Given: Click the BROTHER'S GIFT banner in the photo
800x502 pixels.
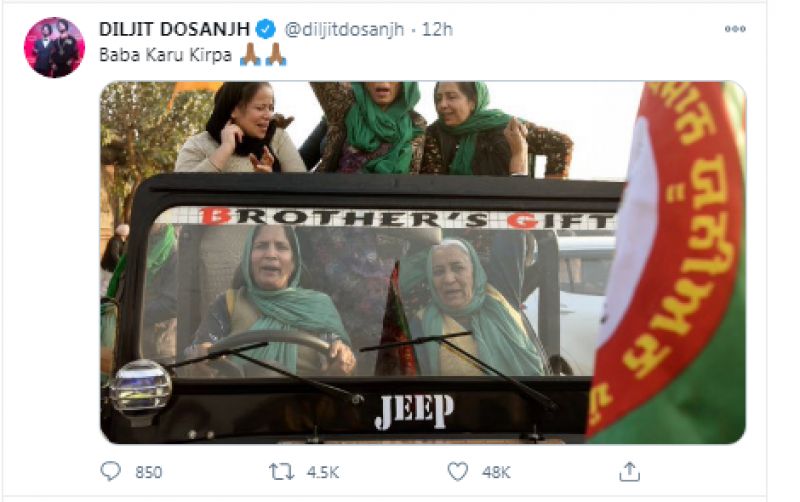Looking at the screenshot, I should click(406, 219).
